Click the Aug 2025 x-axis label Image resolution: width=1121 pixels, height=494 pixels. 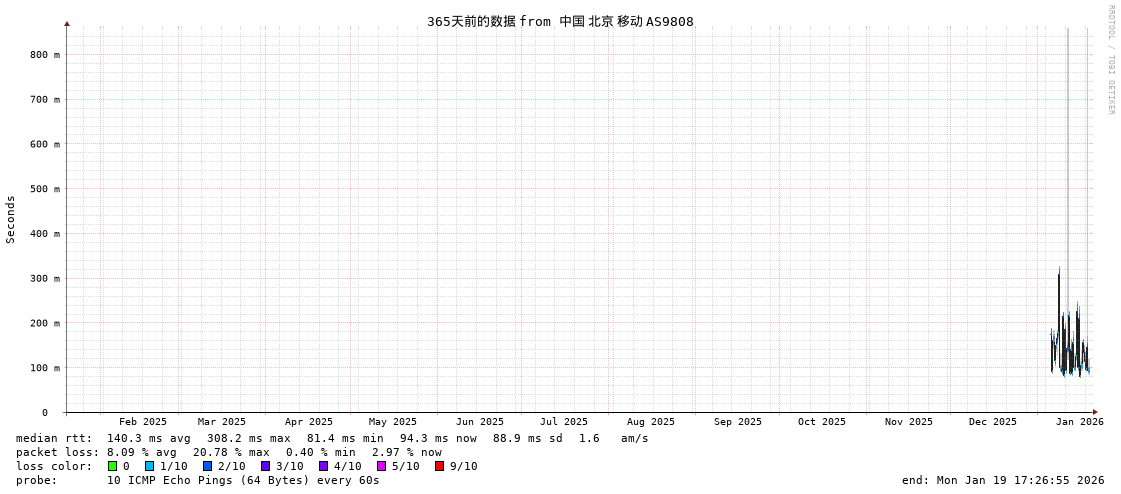[x=651, y=422]
